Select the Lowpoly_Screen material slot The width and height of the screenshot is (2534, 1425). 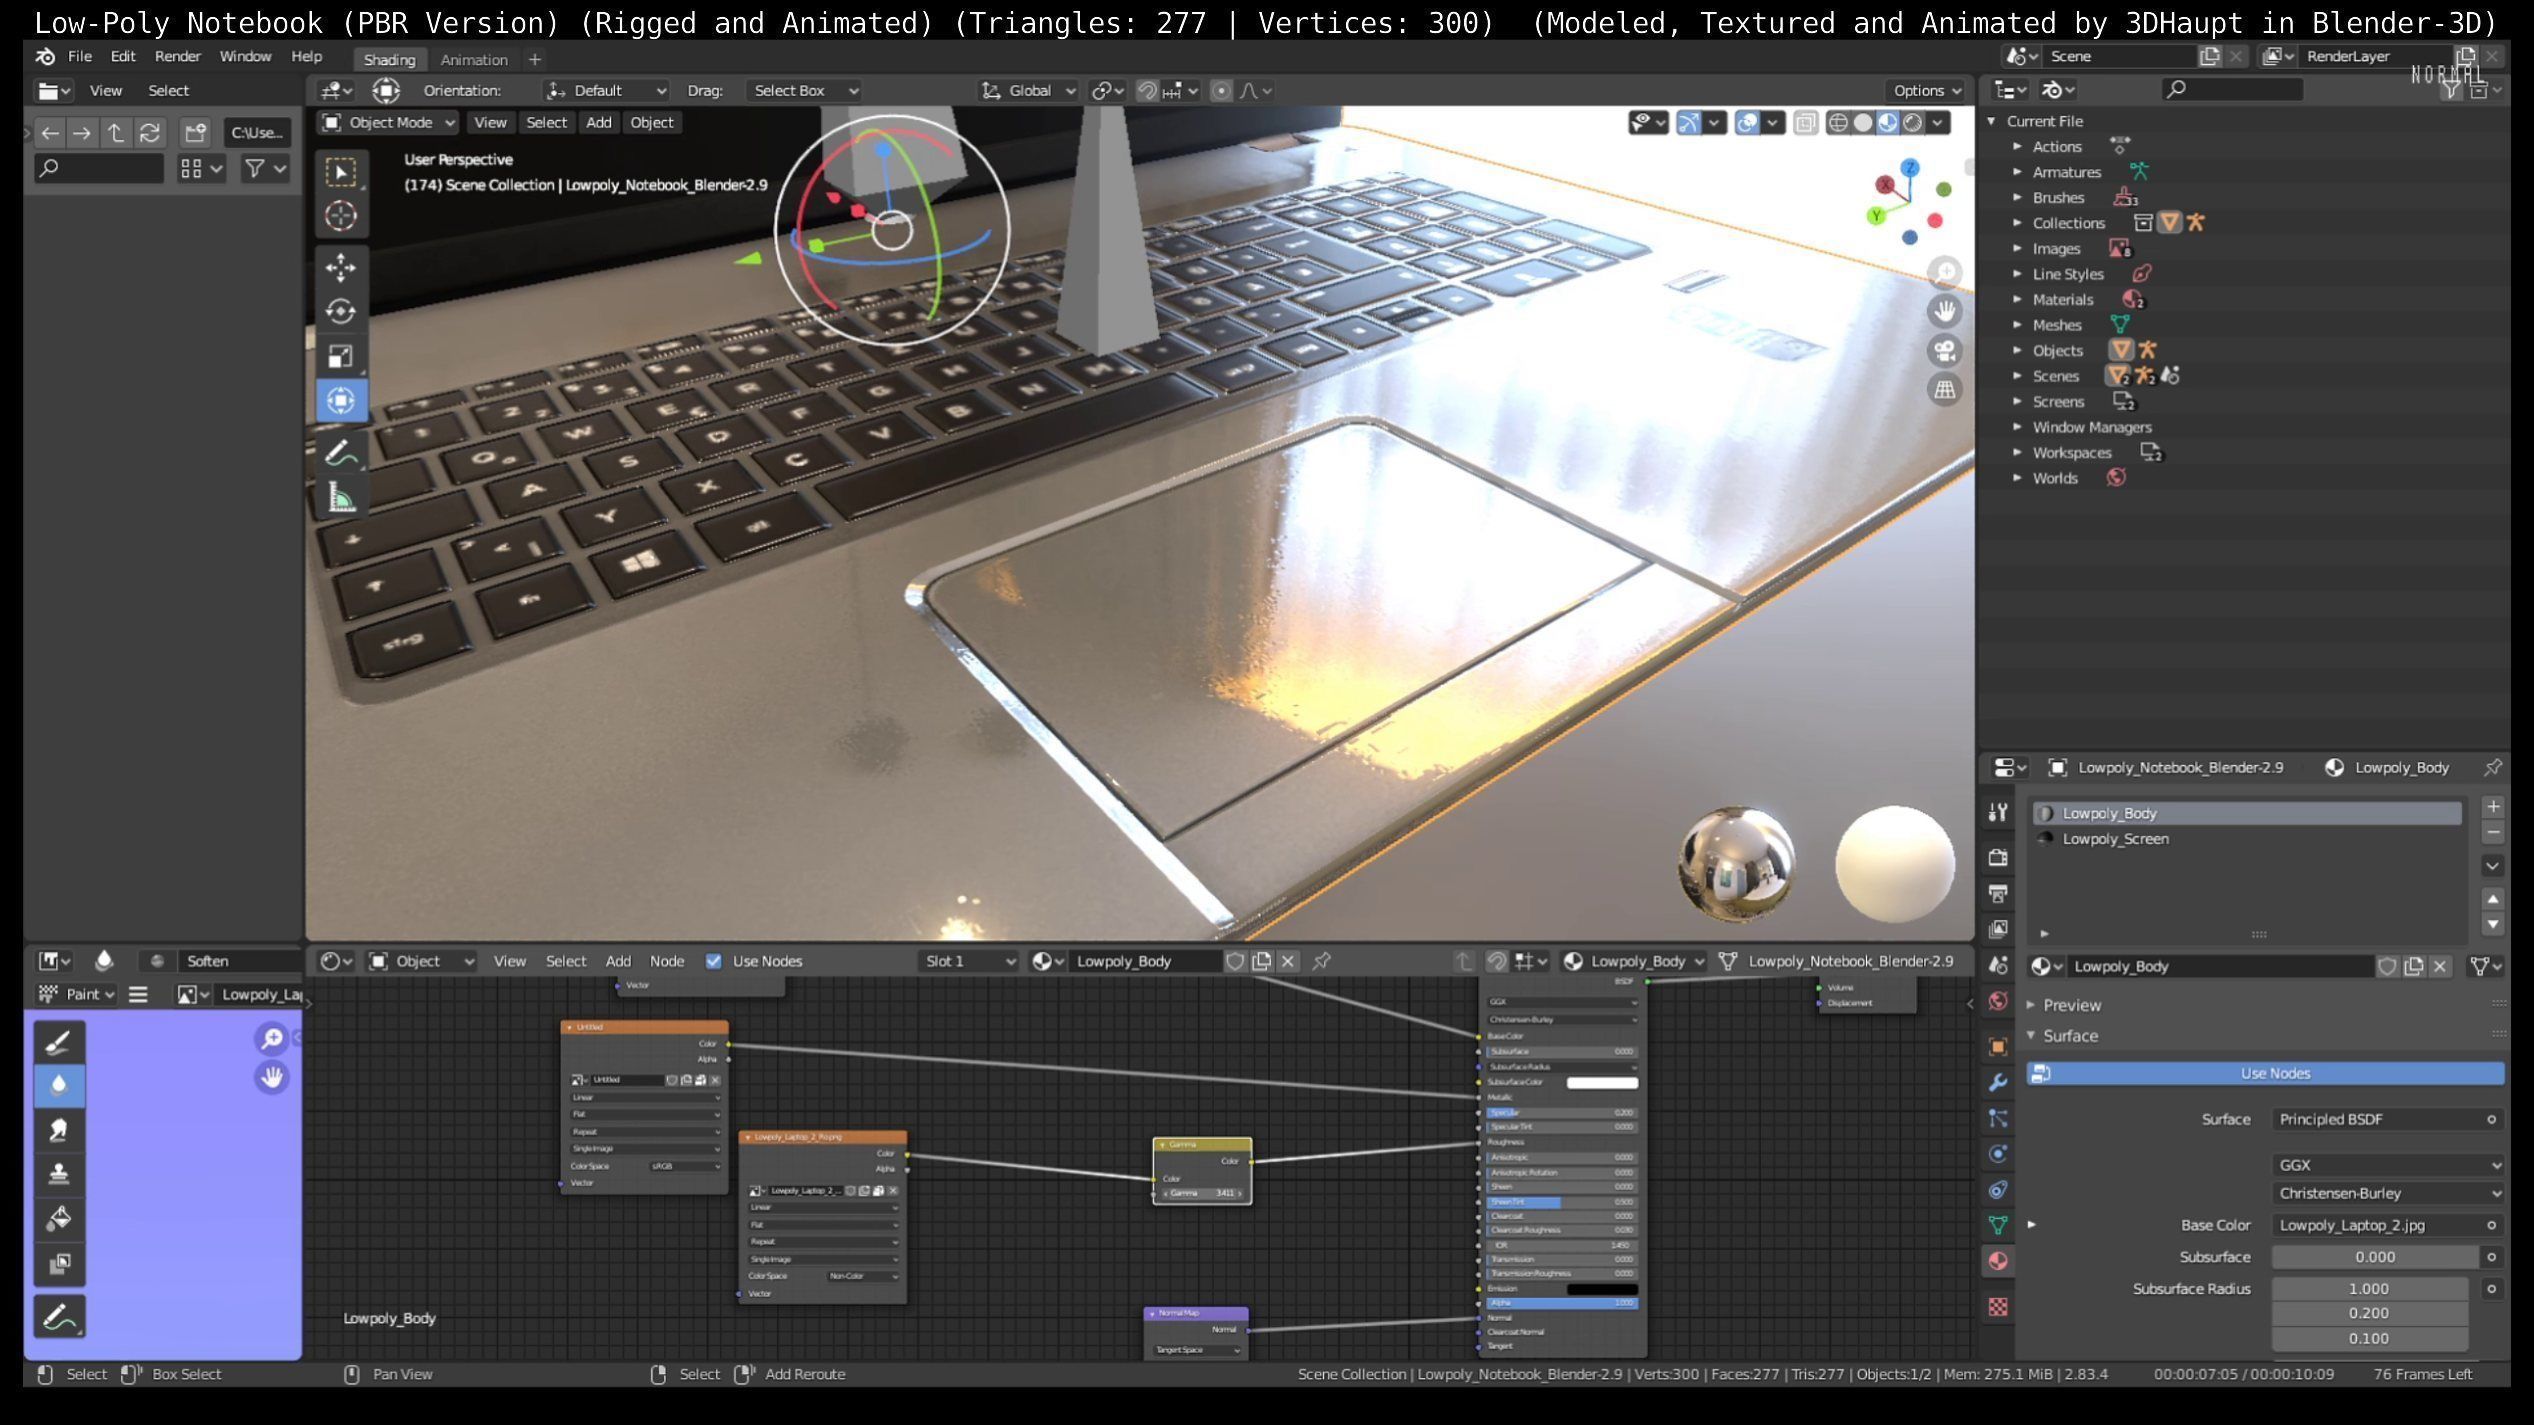pos(2115,839)
